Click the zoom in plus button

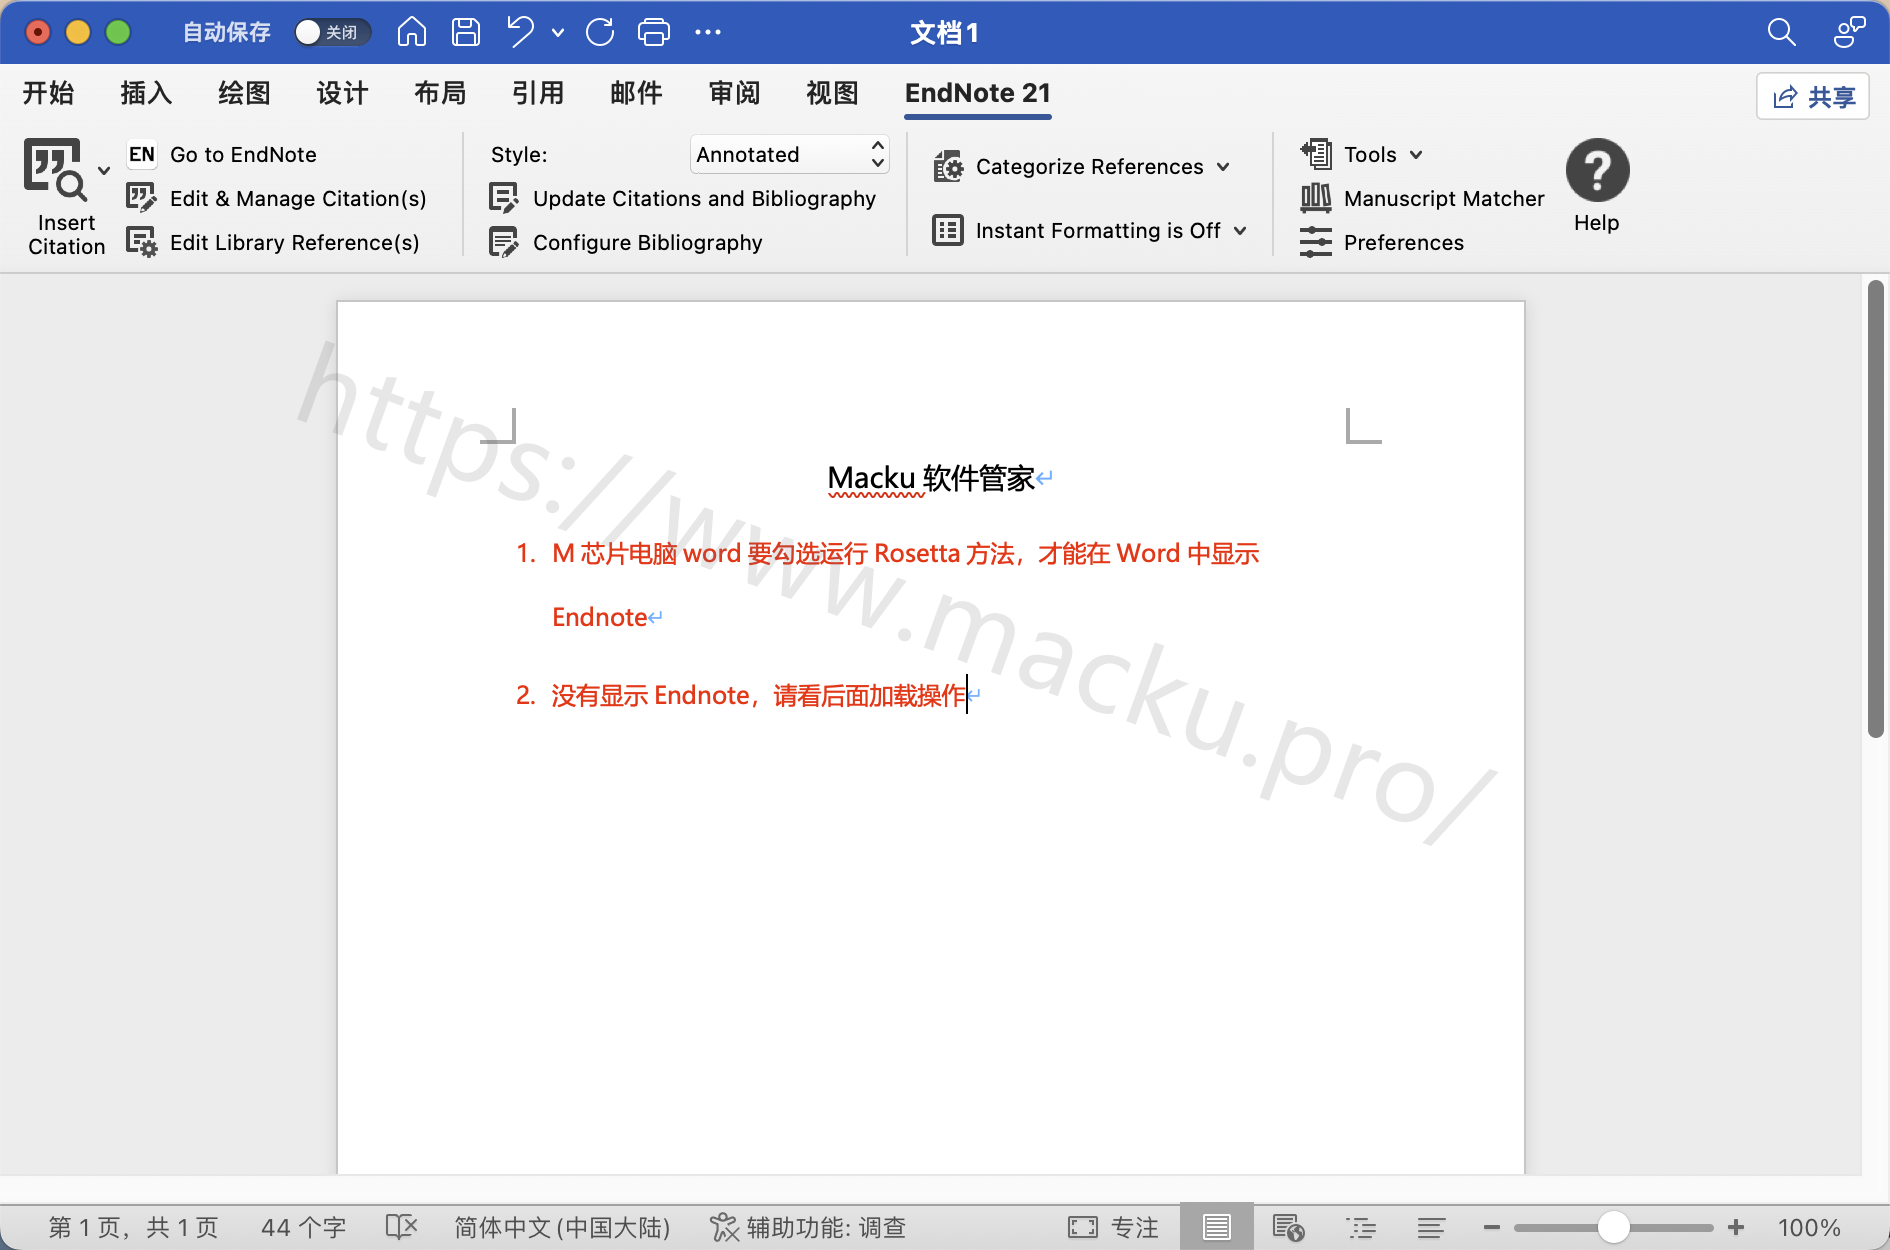click(1736, 1227)
